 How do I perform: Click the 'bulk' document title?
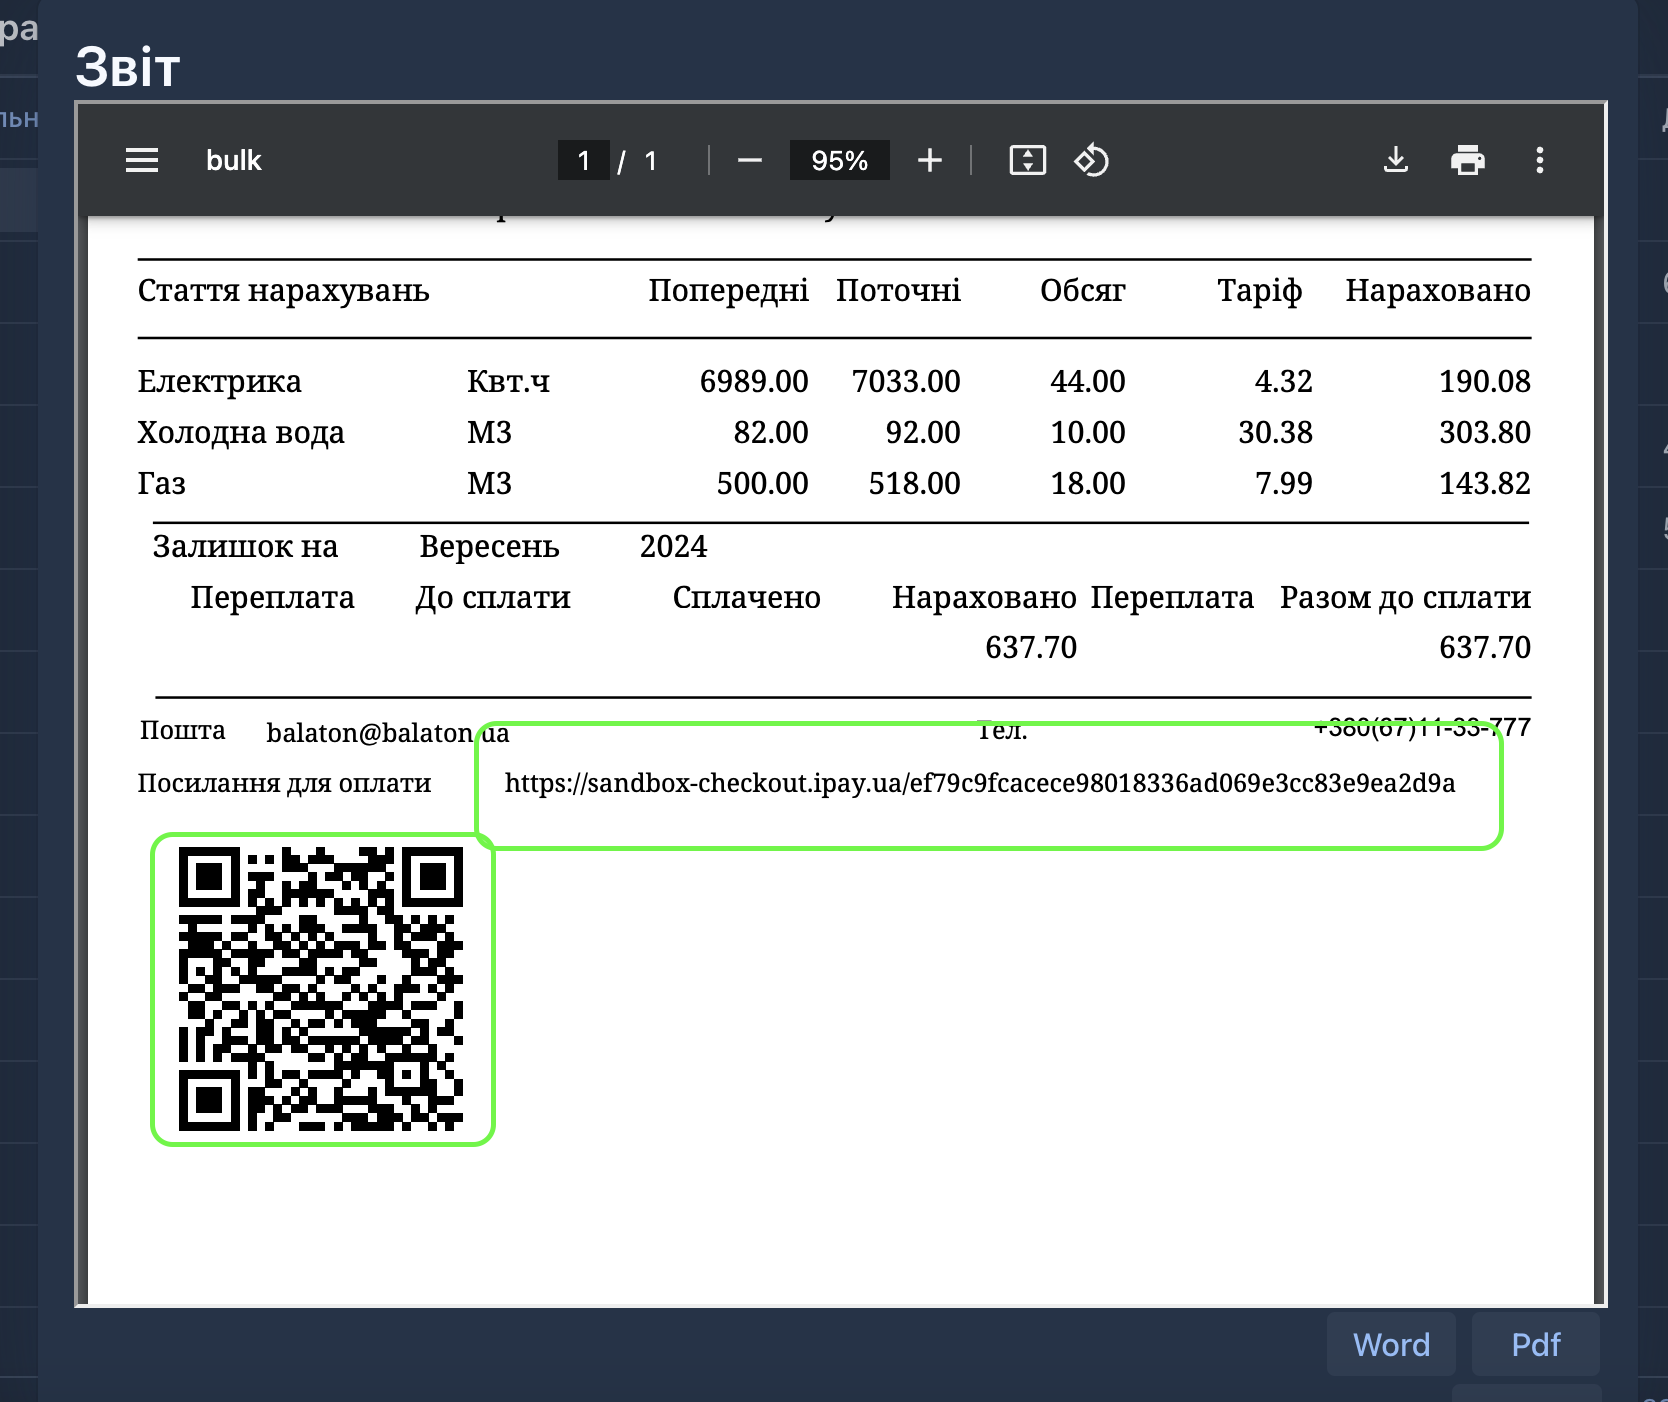pyautogui.click(x=234, y=160)
